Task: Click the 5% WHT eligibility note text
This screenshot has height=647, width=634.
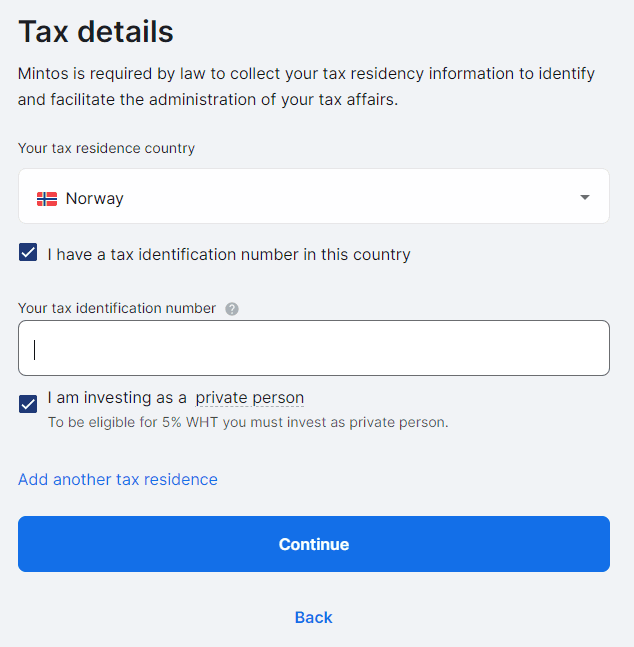Action: click(248, 422)
